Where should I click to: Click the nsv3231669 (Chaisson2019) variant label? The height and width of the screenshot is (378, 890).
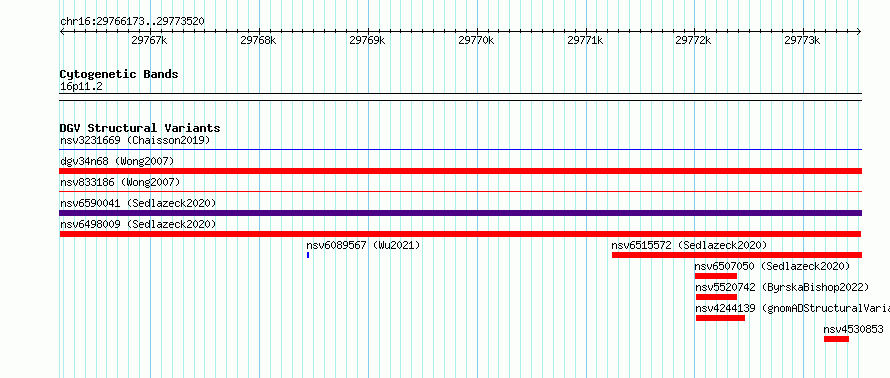point(135,140)
